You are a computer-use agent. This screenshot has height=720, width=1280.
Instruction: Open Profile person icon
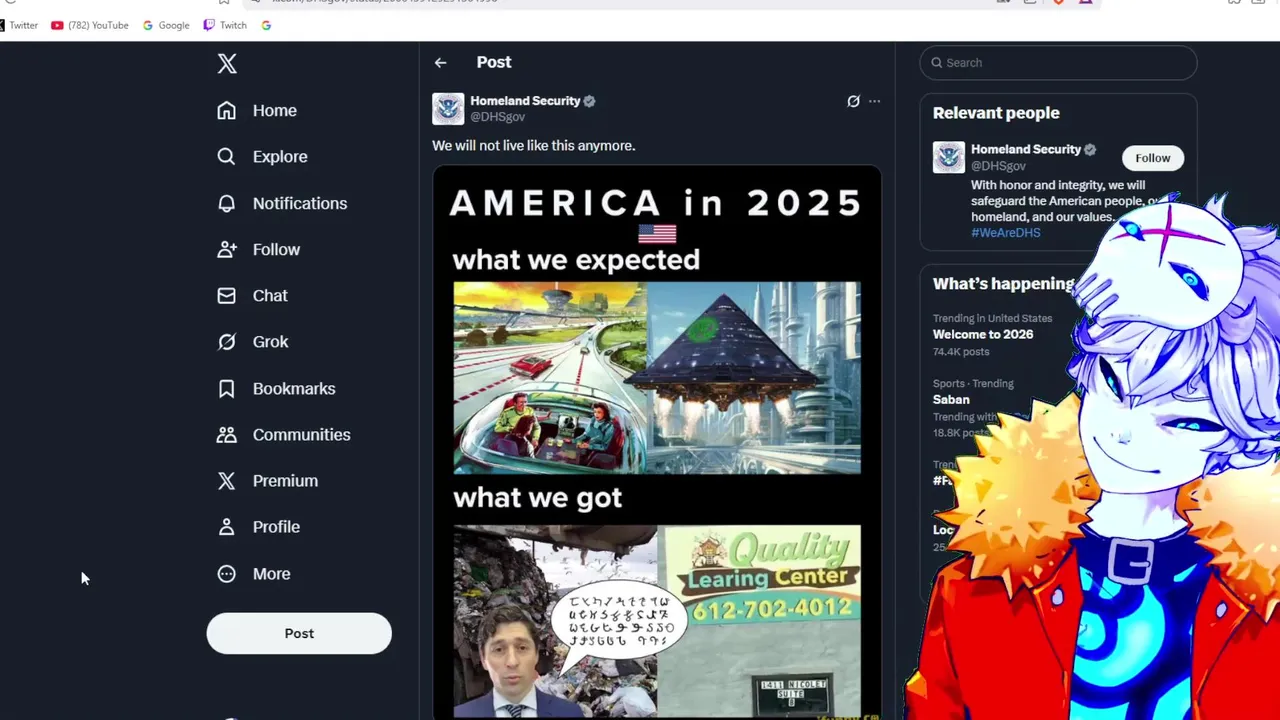pyautogui.click(x=227, y=527)
